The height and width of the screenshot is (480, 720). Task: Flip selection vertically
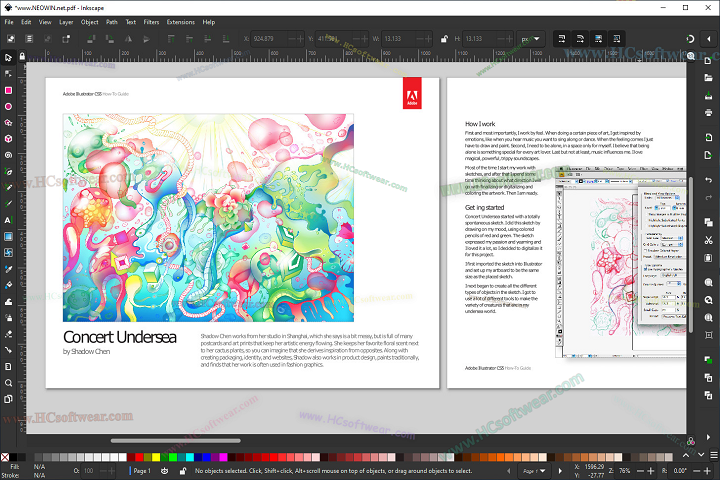[x=146, y=39]
